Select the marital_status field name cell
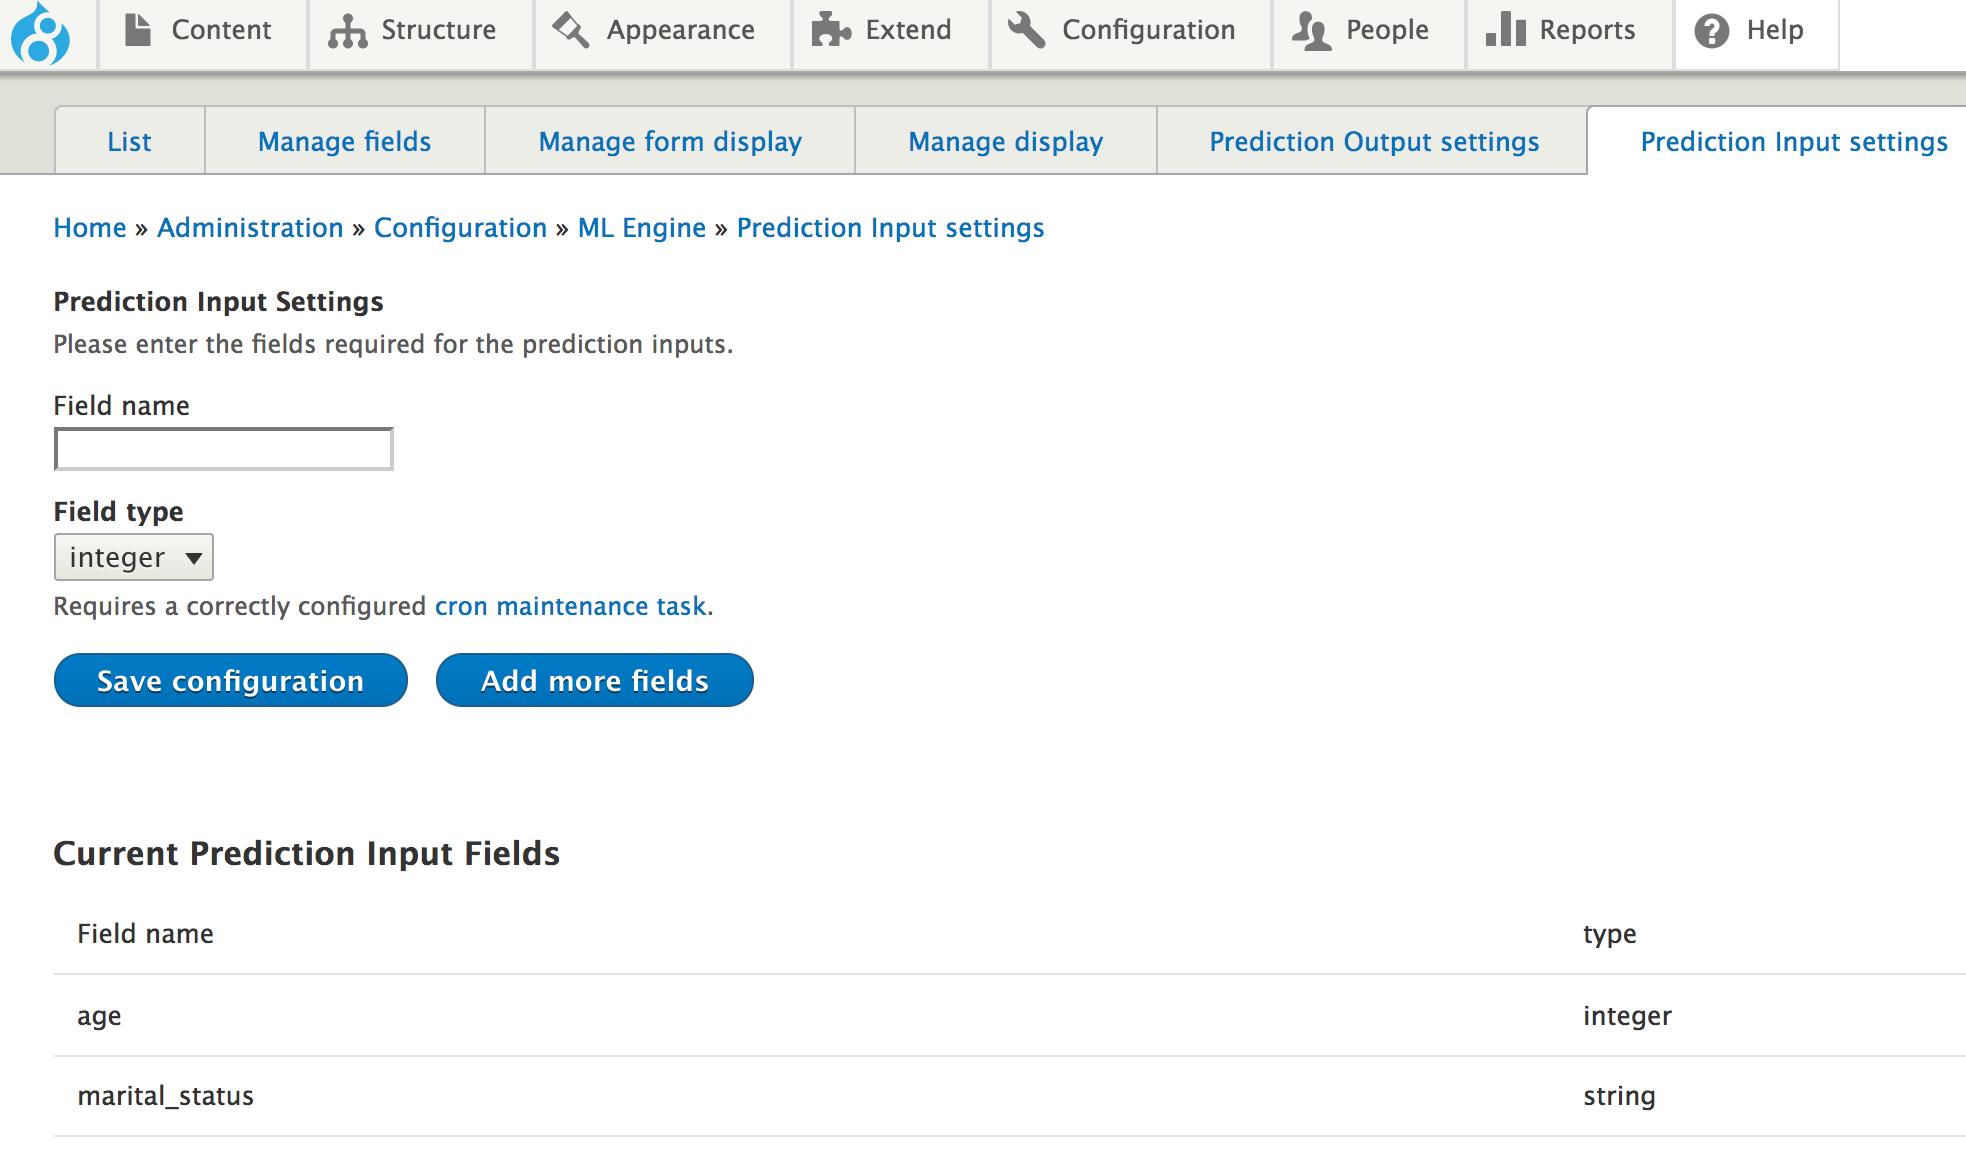The width and height of the screenshot is (1966, 1172). [166, 1096]
